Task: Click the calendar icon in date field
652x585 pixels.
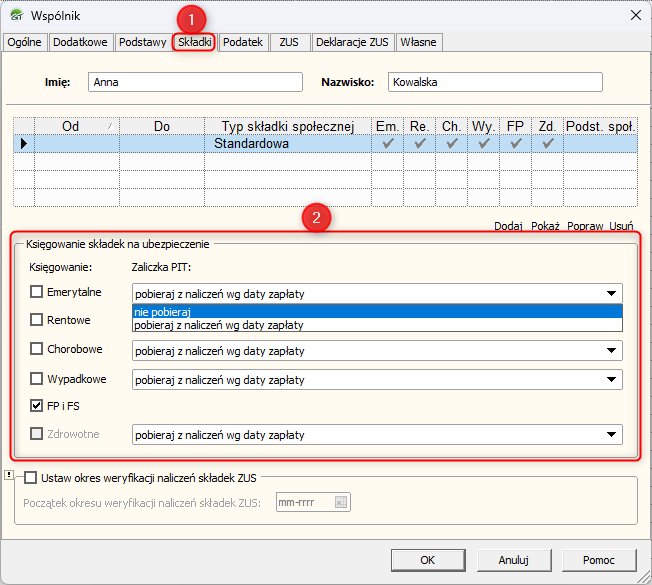Action: 341,502
